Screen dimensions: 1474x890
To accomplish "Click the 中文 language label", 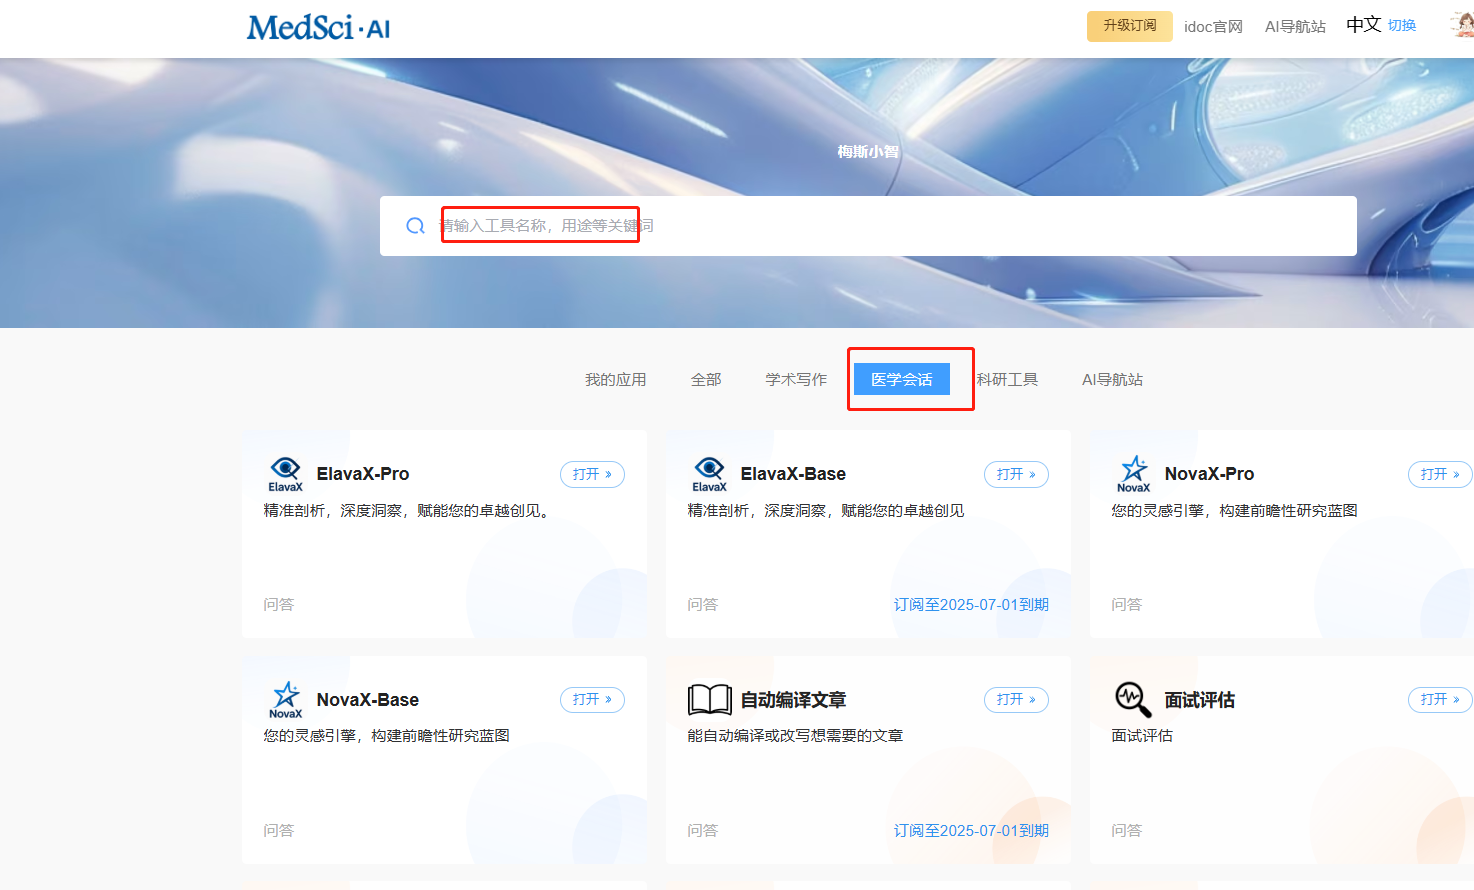I will click(1364, 25).
